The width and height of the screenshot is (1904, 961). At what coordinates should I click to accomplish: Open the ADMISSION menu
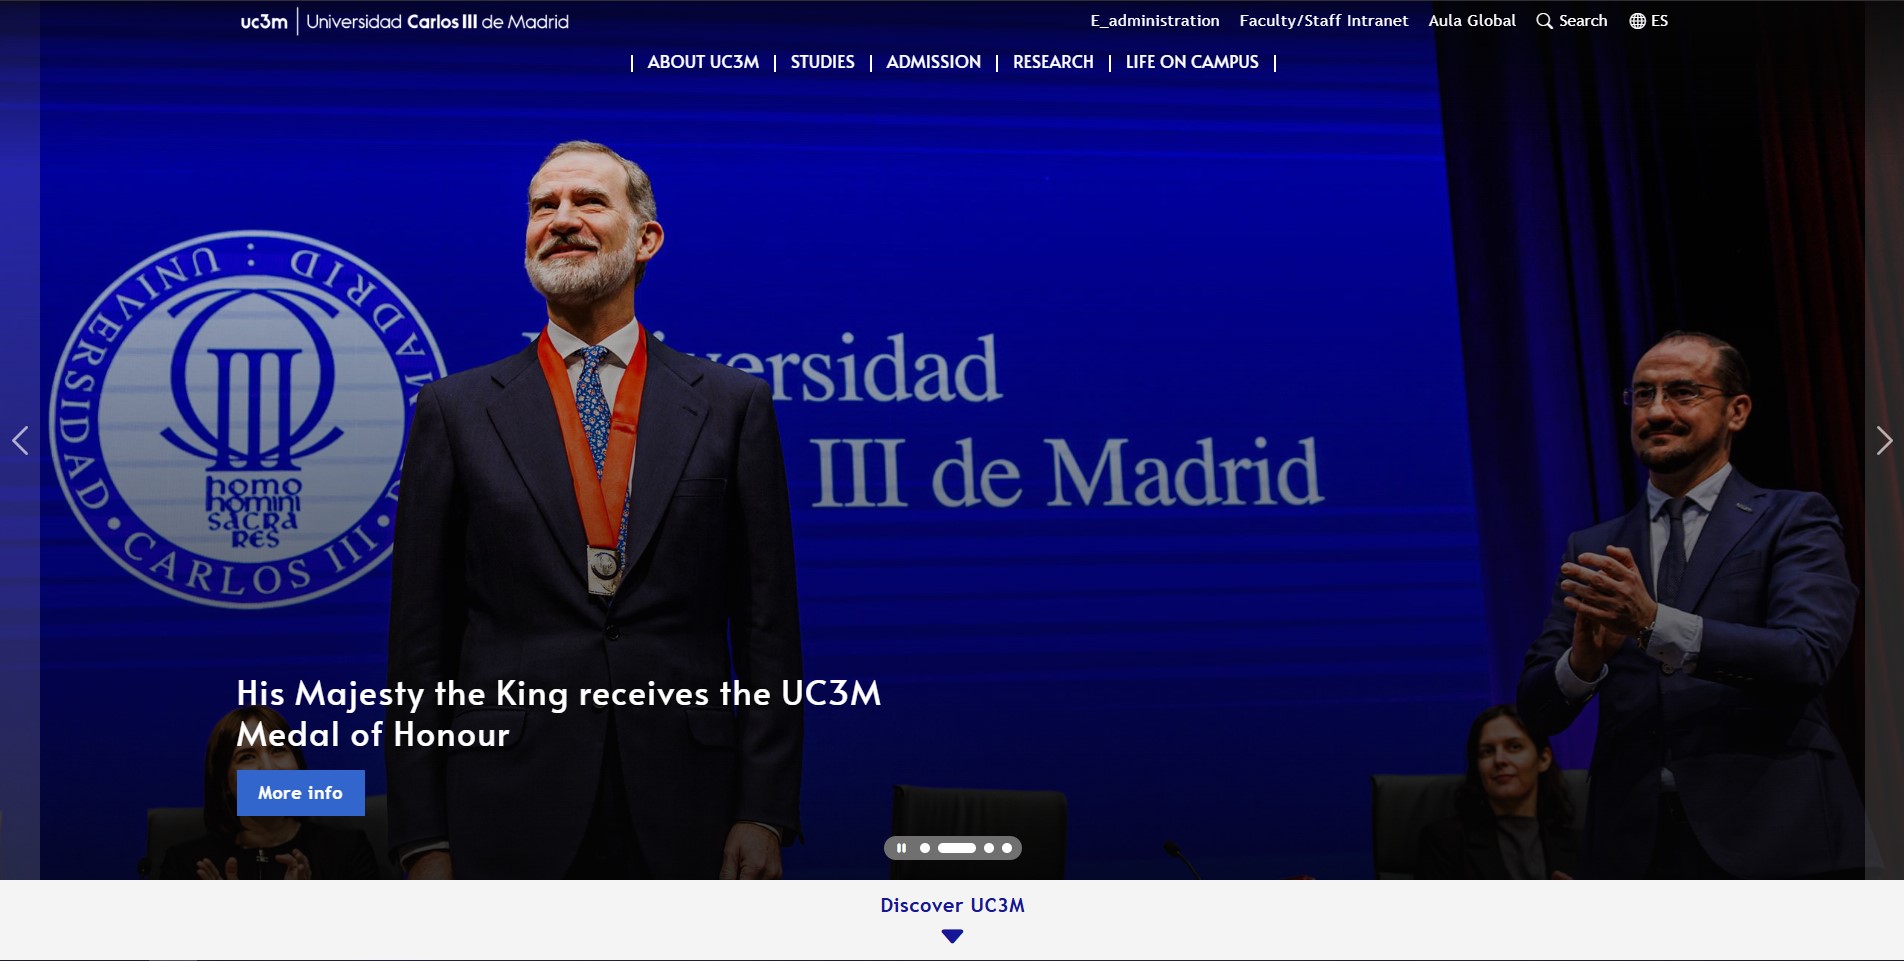coord(933,62)
